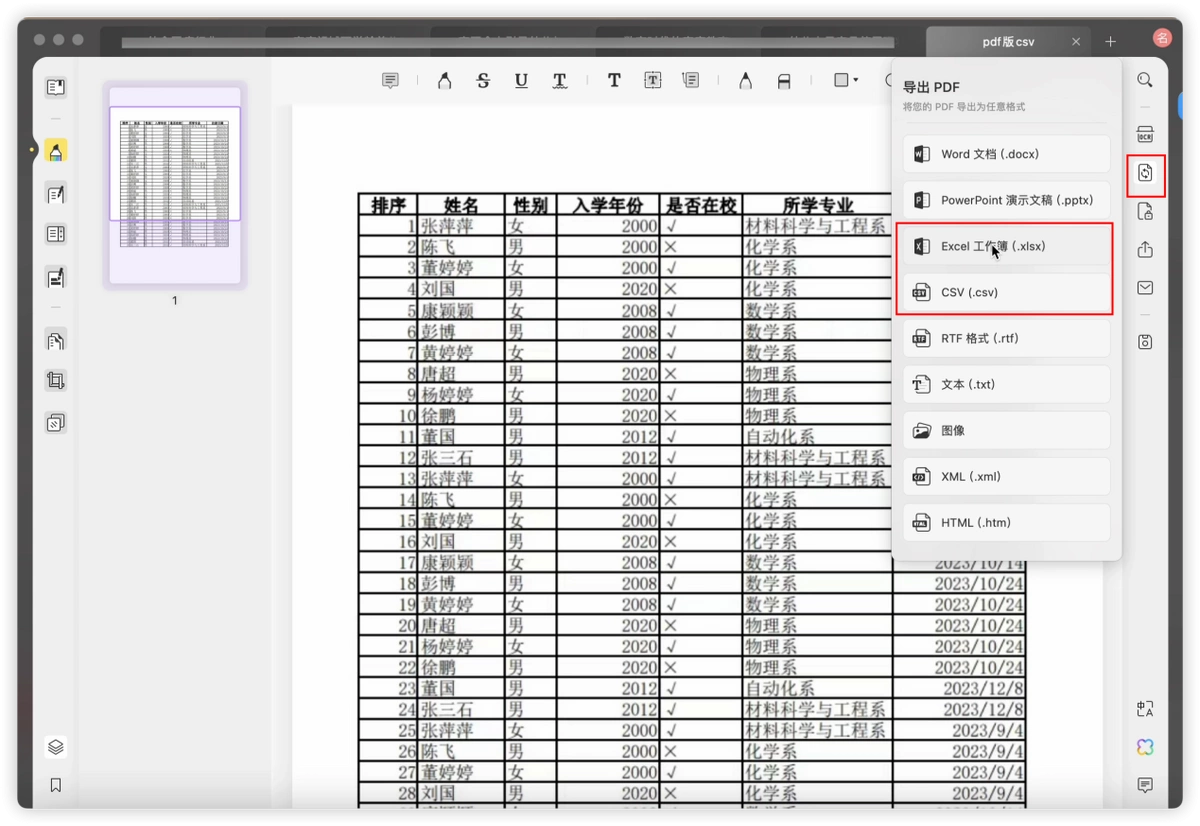Select the text box tool
Image resolution: width=1200 pixels, height=826 pixels.
[652, 81]
